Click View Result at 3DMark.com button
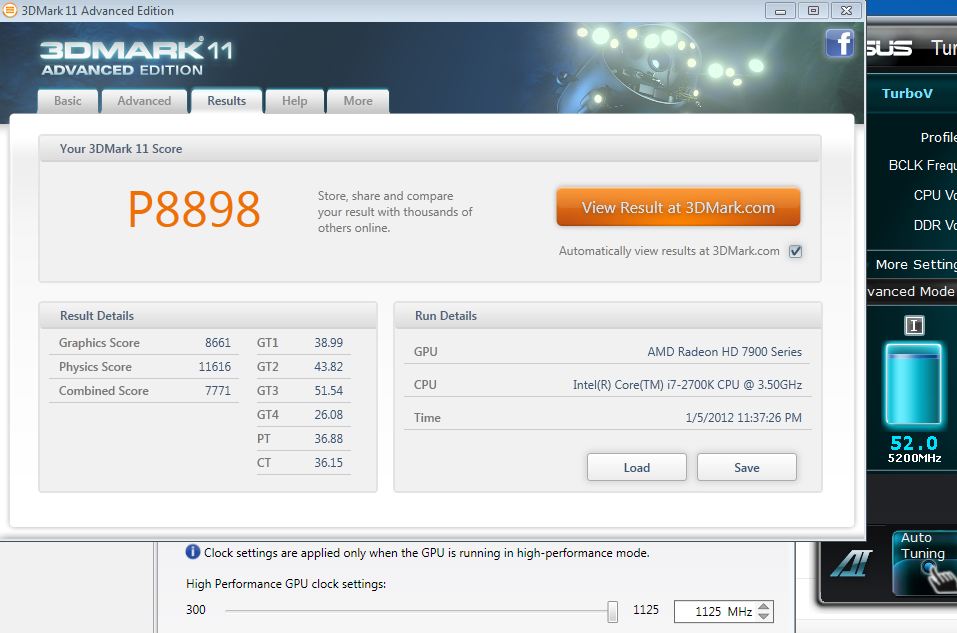 coord(678,208)
